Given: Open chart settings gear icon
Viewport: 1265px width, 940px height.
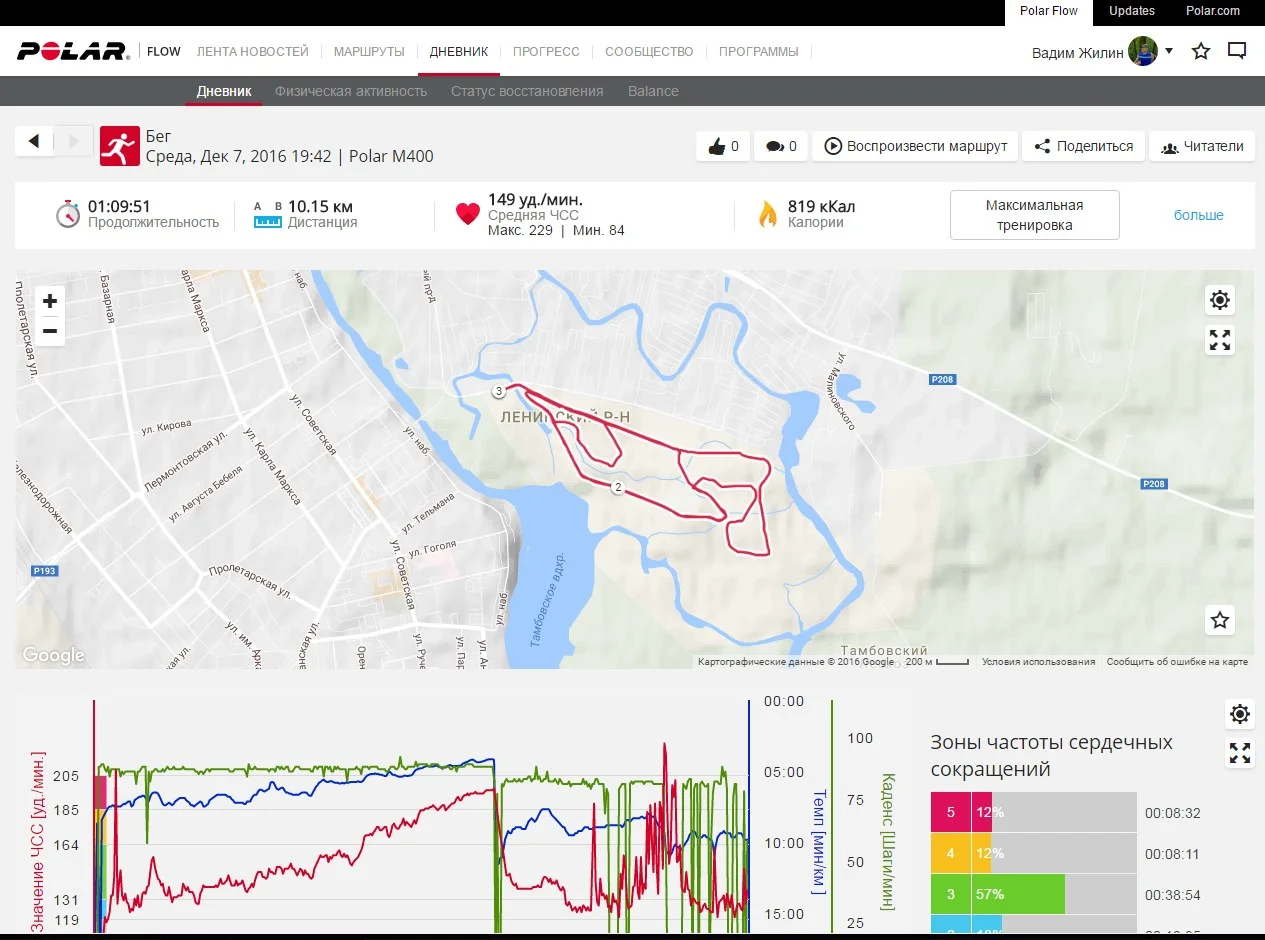Looking at the screenshot, I should pyautogui.click(x=1240, y=714).
